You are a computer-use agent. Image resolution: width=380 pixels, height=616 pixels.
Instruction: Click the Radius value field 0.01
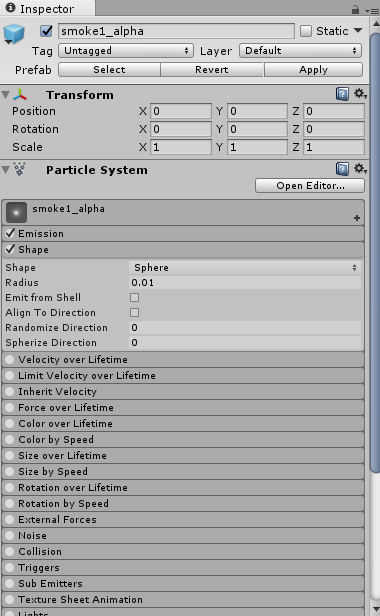[x=244, y=282]
